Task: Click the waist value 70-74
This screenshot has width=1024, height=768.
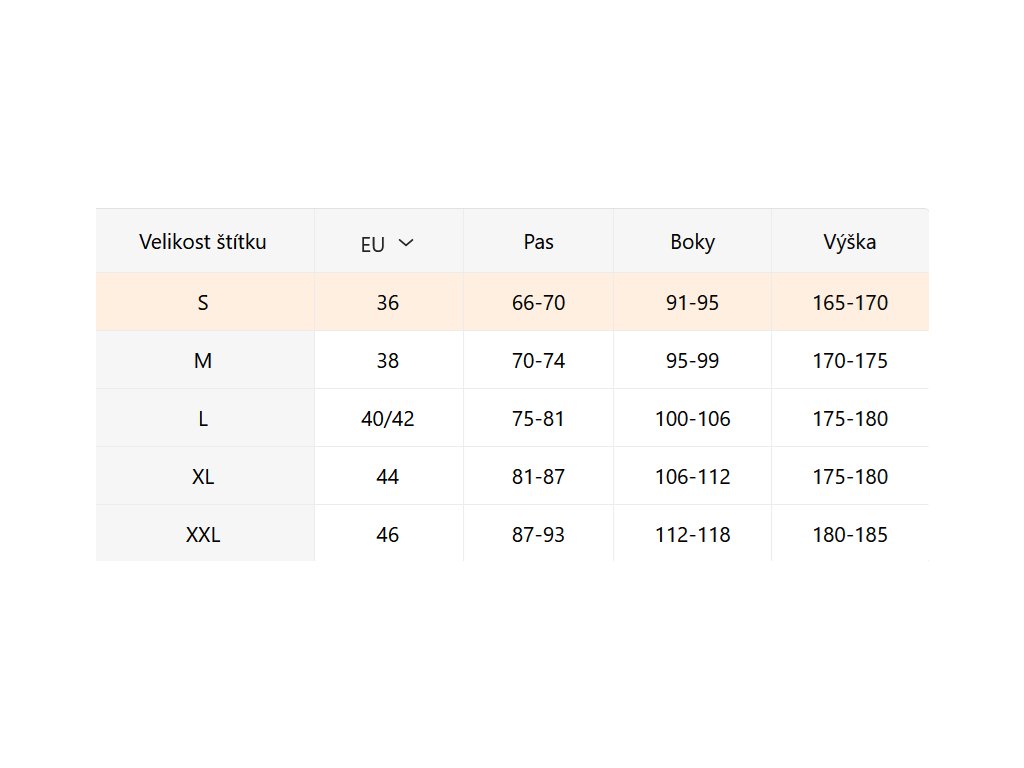Action: pos(538,361)
